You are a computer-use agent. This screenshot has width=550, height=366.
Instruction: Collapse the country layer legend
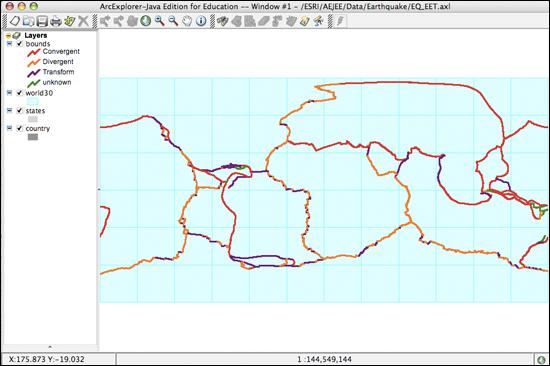click(x=9, y=128)
